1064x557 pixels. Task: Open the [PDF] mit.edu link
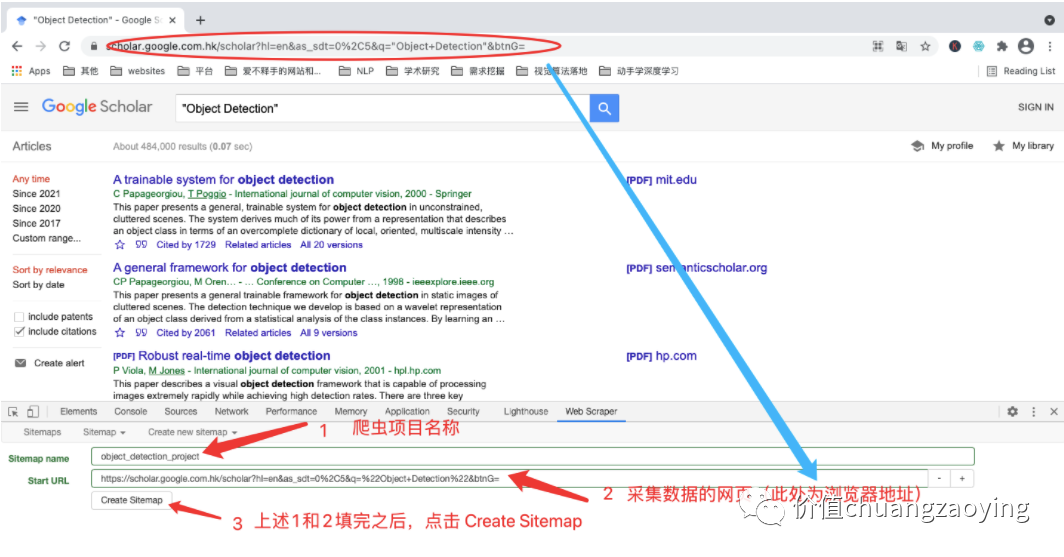click(661, 180)
